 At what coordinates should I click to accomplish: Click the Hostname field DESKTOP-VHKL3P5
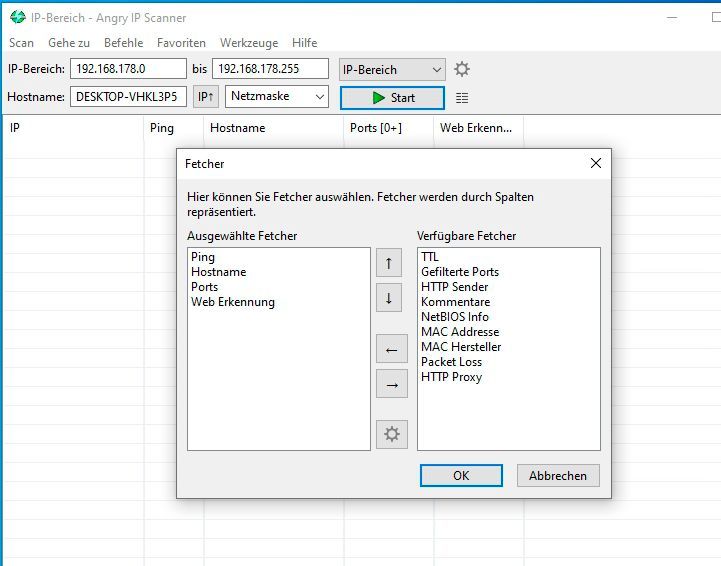(128, 97)
